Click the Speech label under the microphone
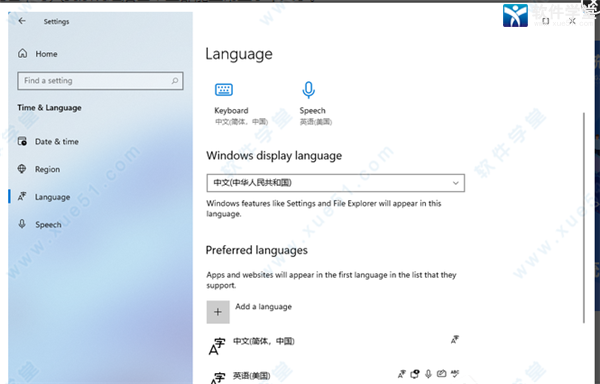This screenshot has height=384, width=600. (313, 111)
